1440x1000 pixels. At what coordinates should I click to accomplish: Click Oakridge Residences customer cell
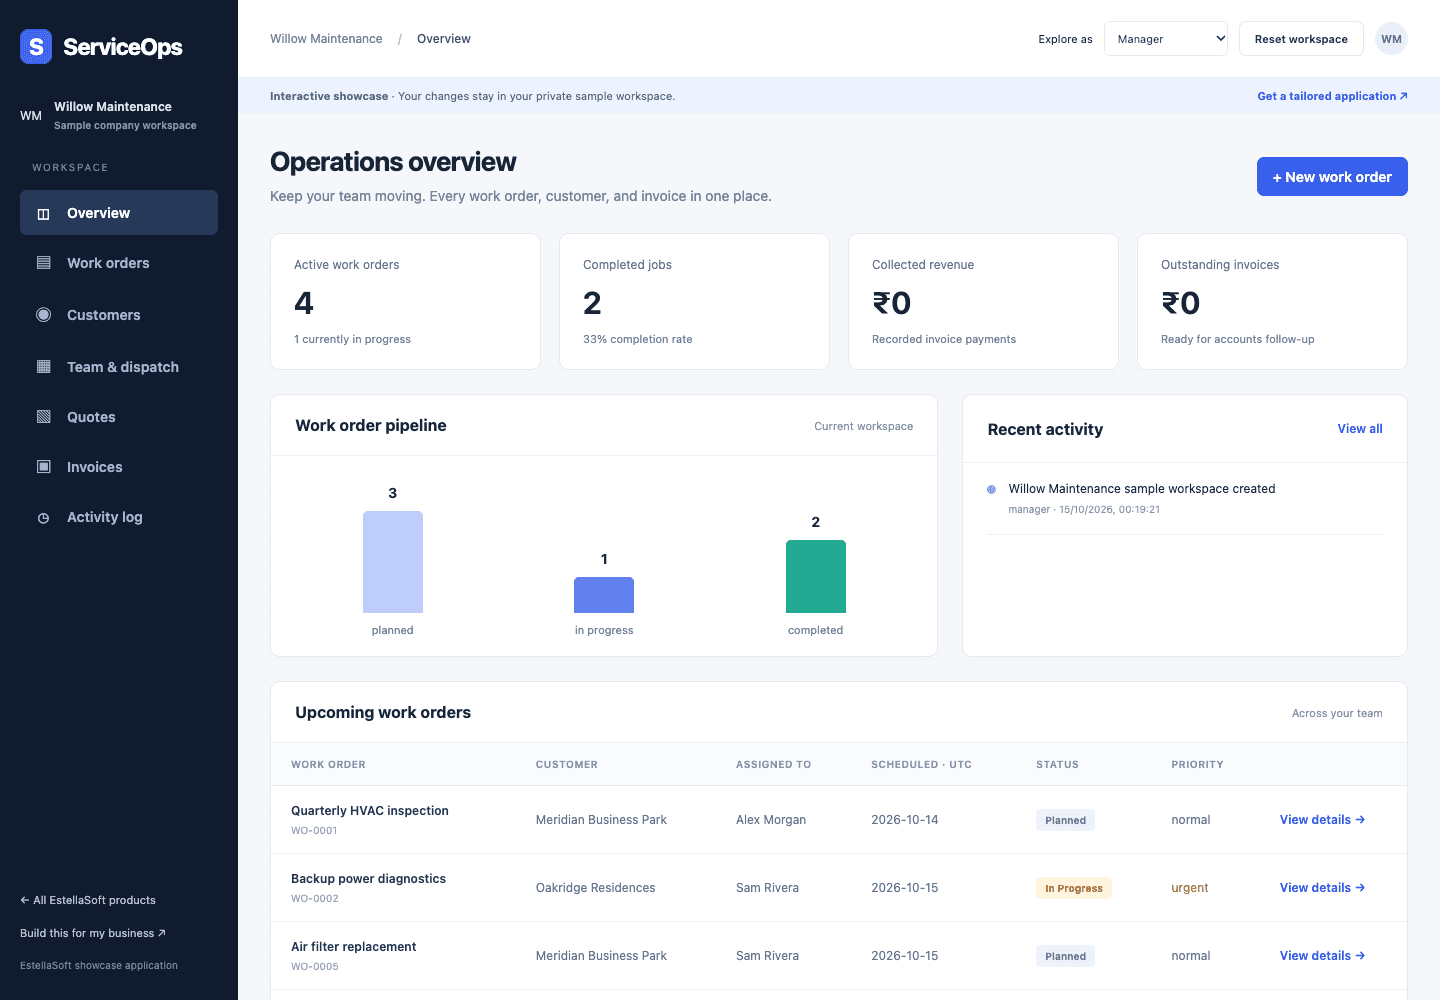[596, 888]
